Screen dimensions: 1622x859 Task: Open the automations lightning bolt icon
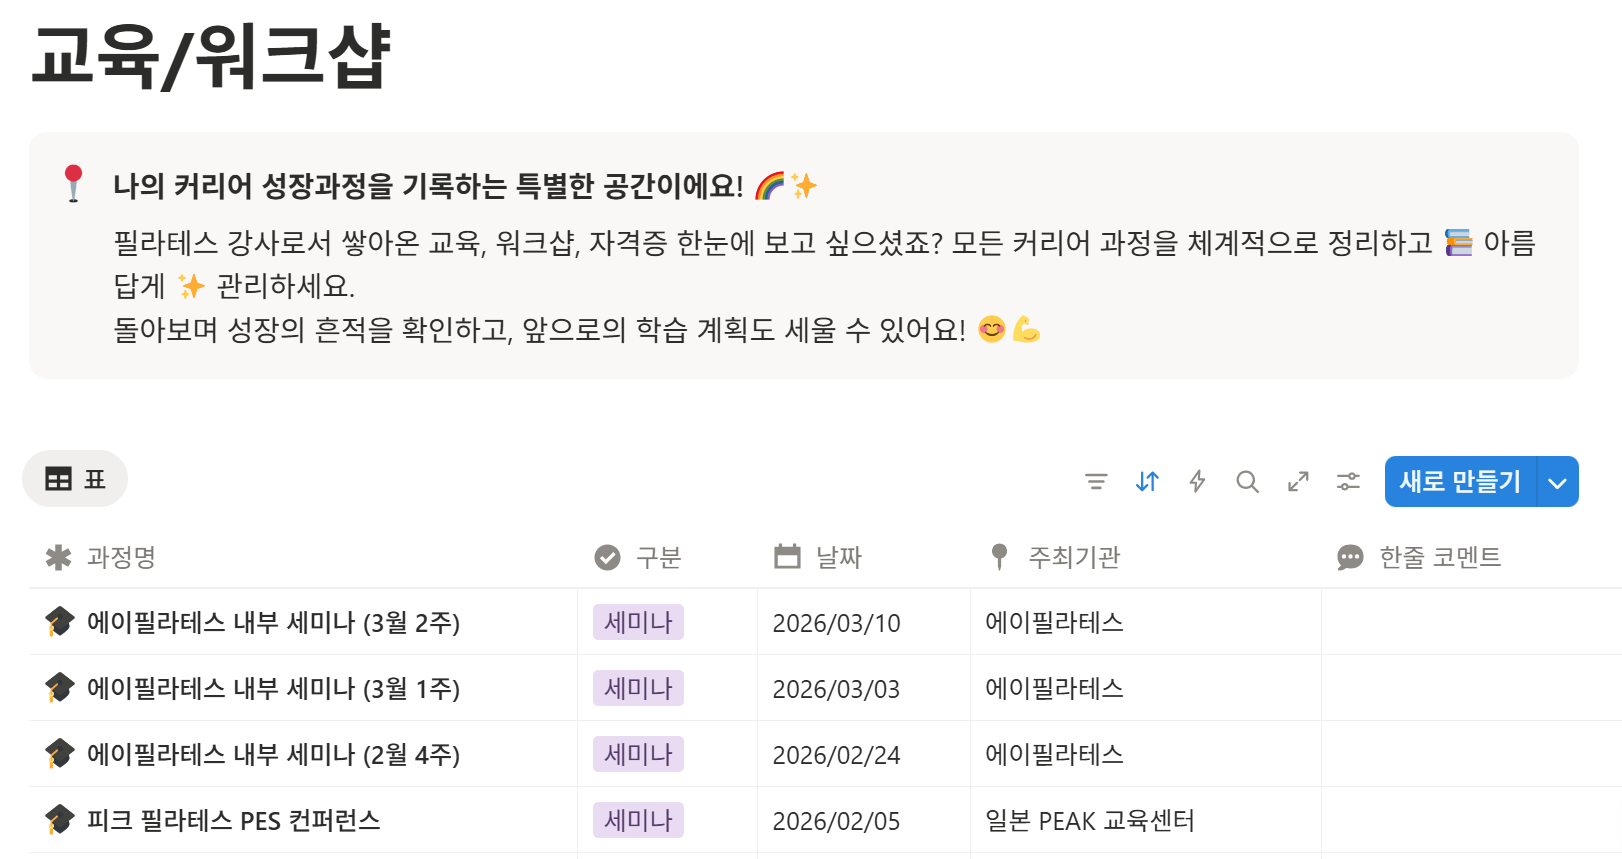[1197, 481]
